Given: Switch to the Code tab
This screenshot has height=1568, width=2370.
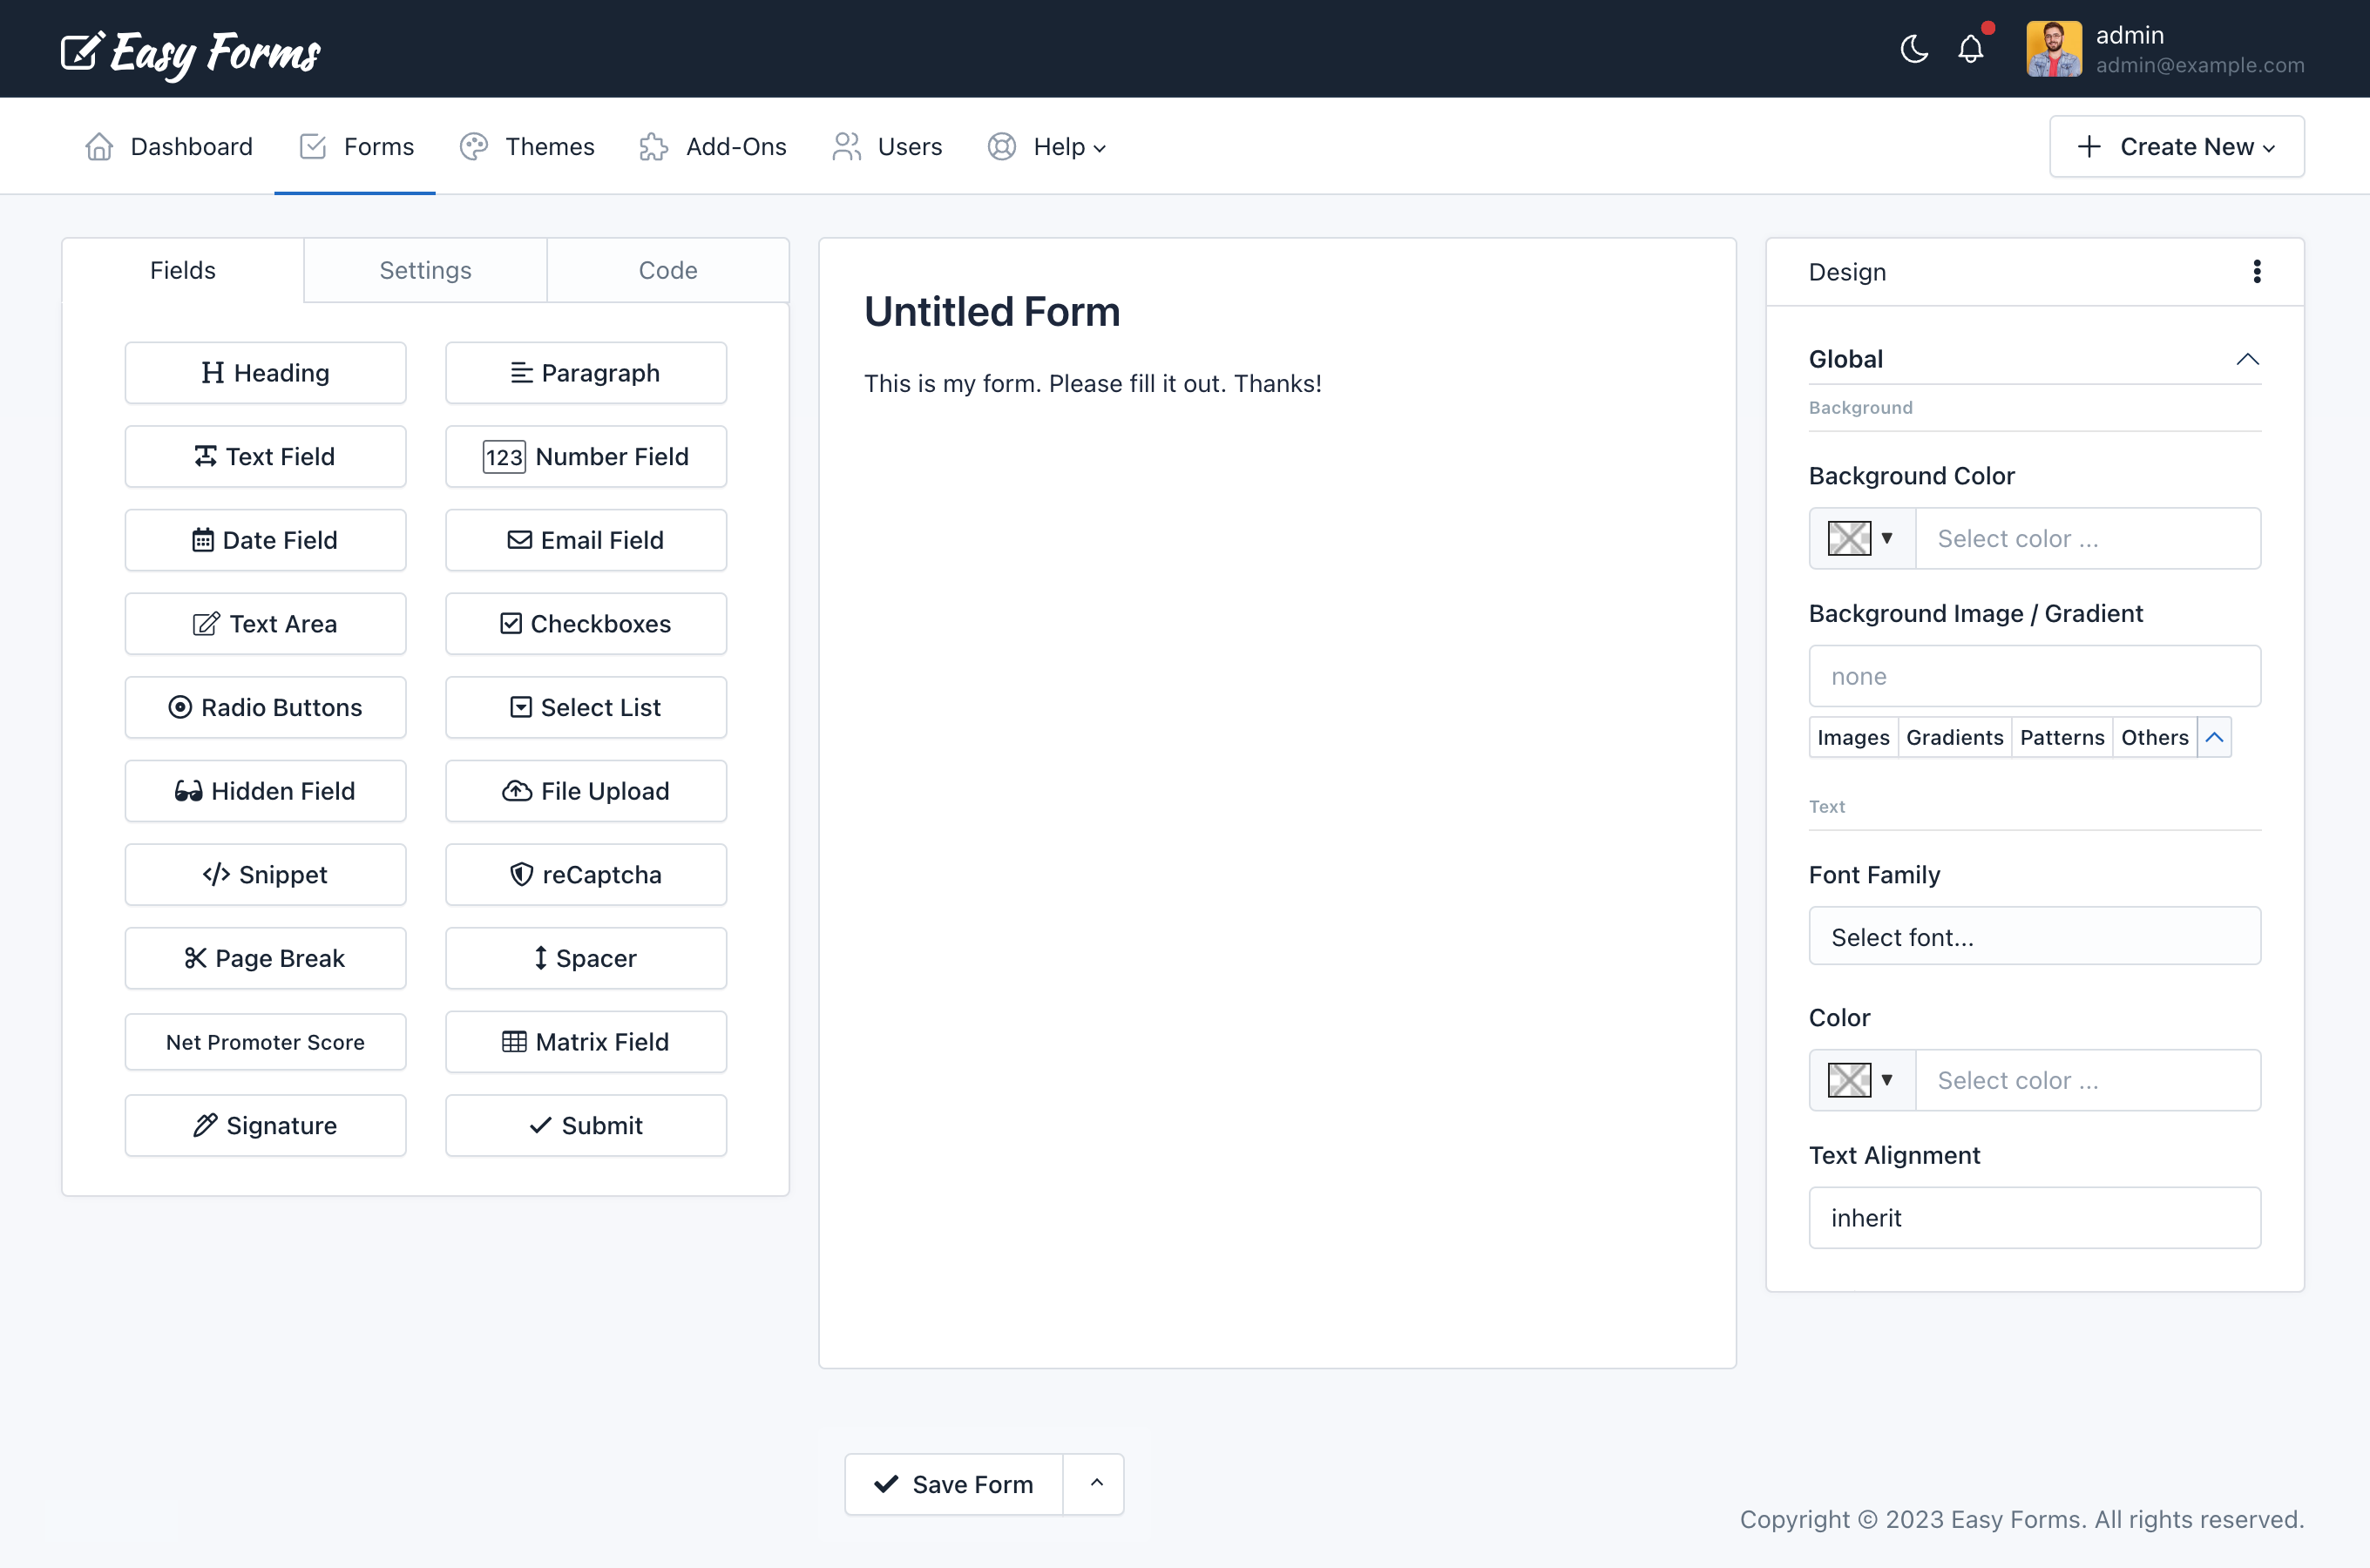Looking at the screenshot, I should point(667,271).
